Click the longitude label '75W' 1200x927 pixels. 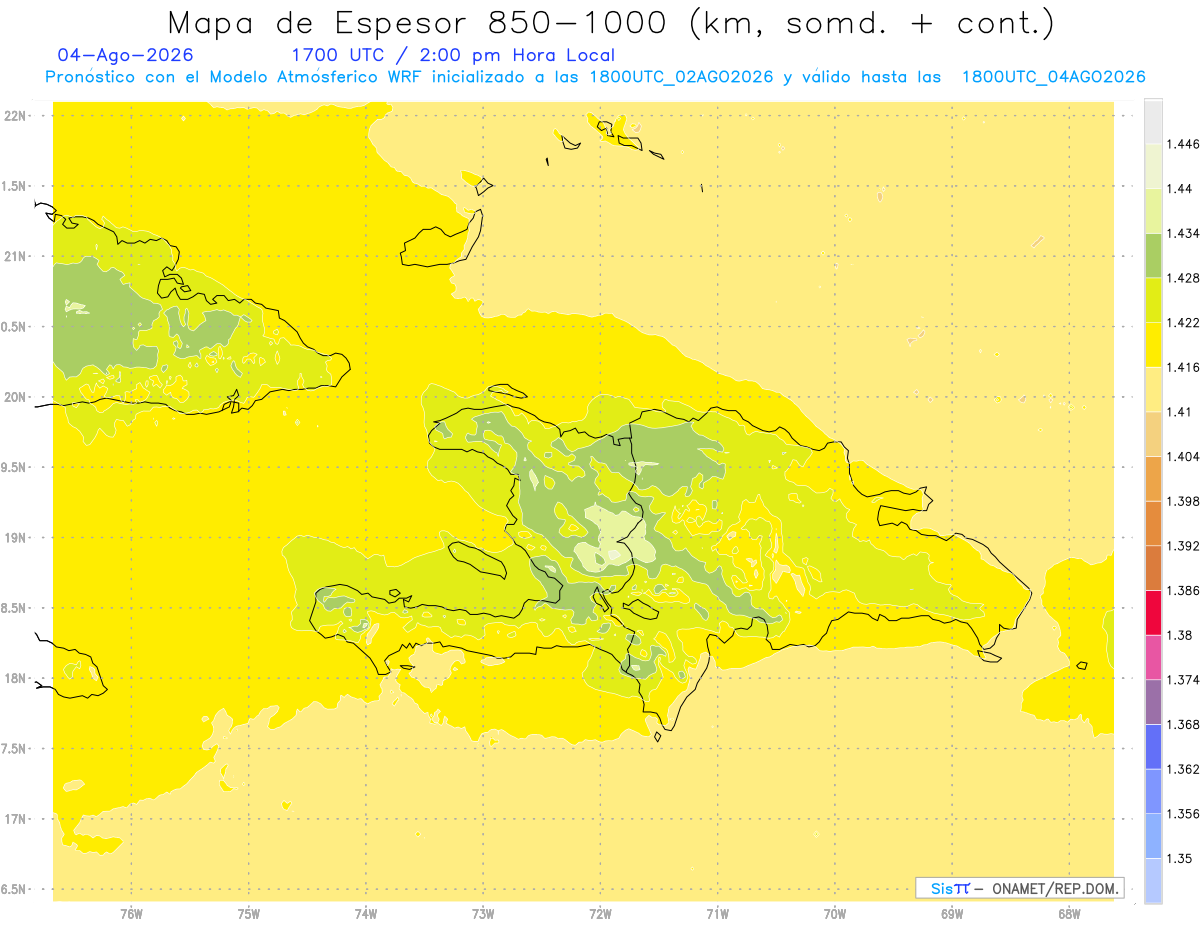coord(248,913)
